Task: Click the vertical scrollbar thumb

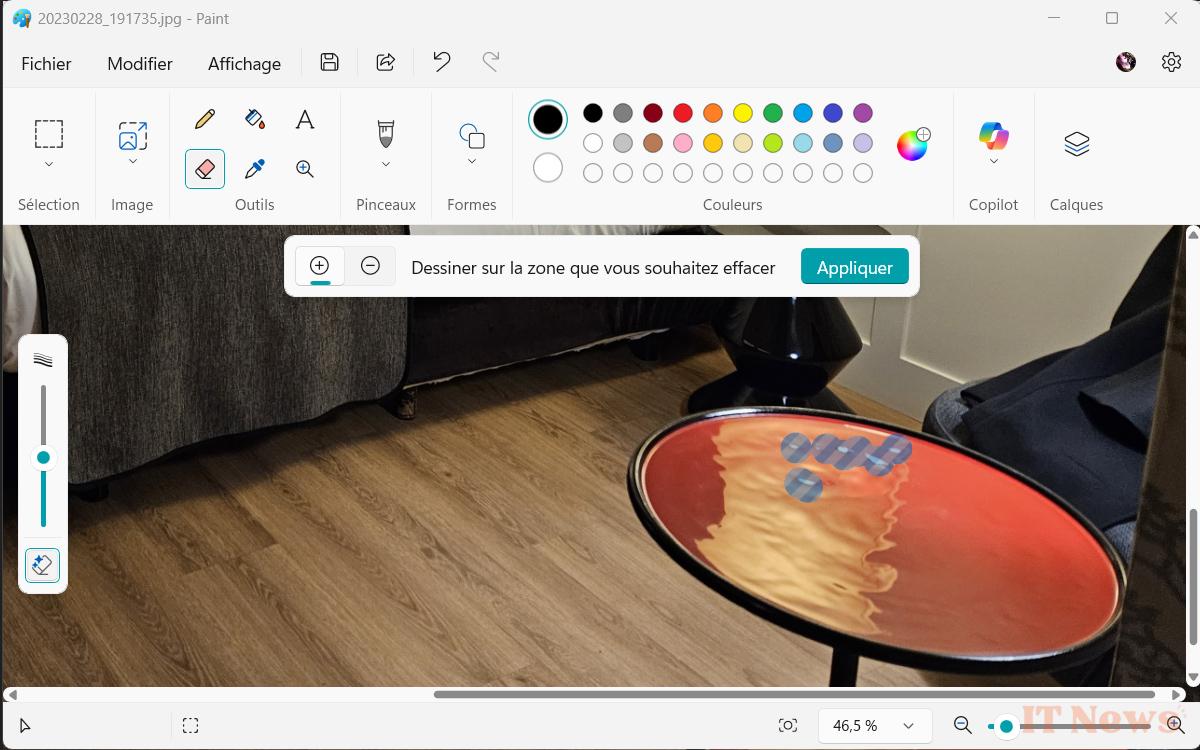Action: (x=1191, y=577)
